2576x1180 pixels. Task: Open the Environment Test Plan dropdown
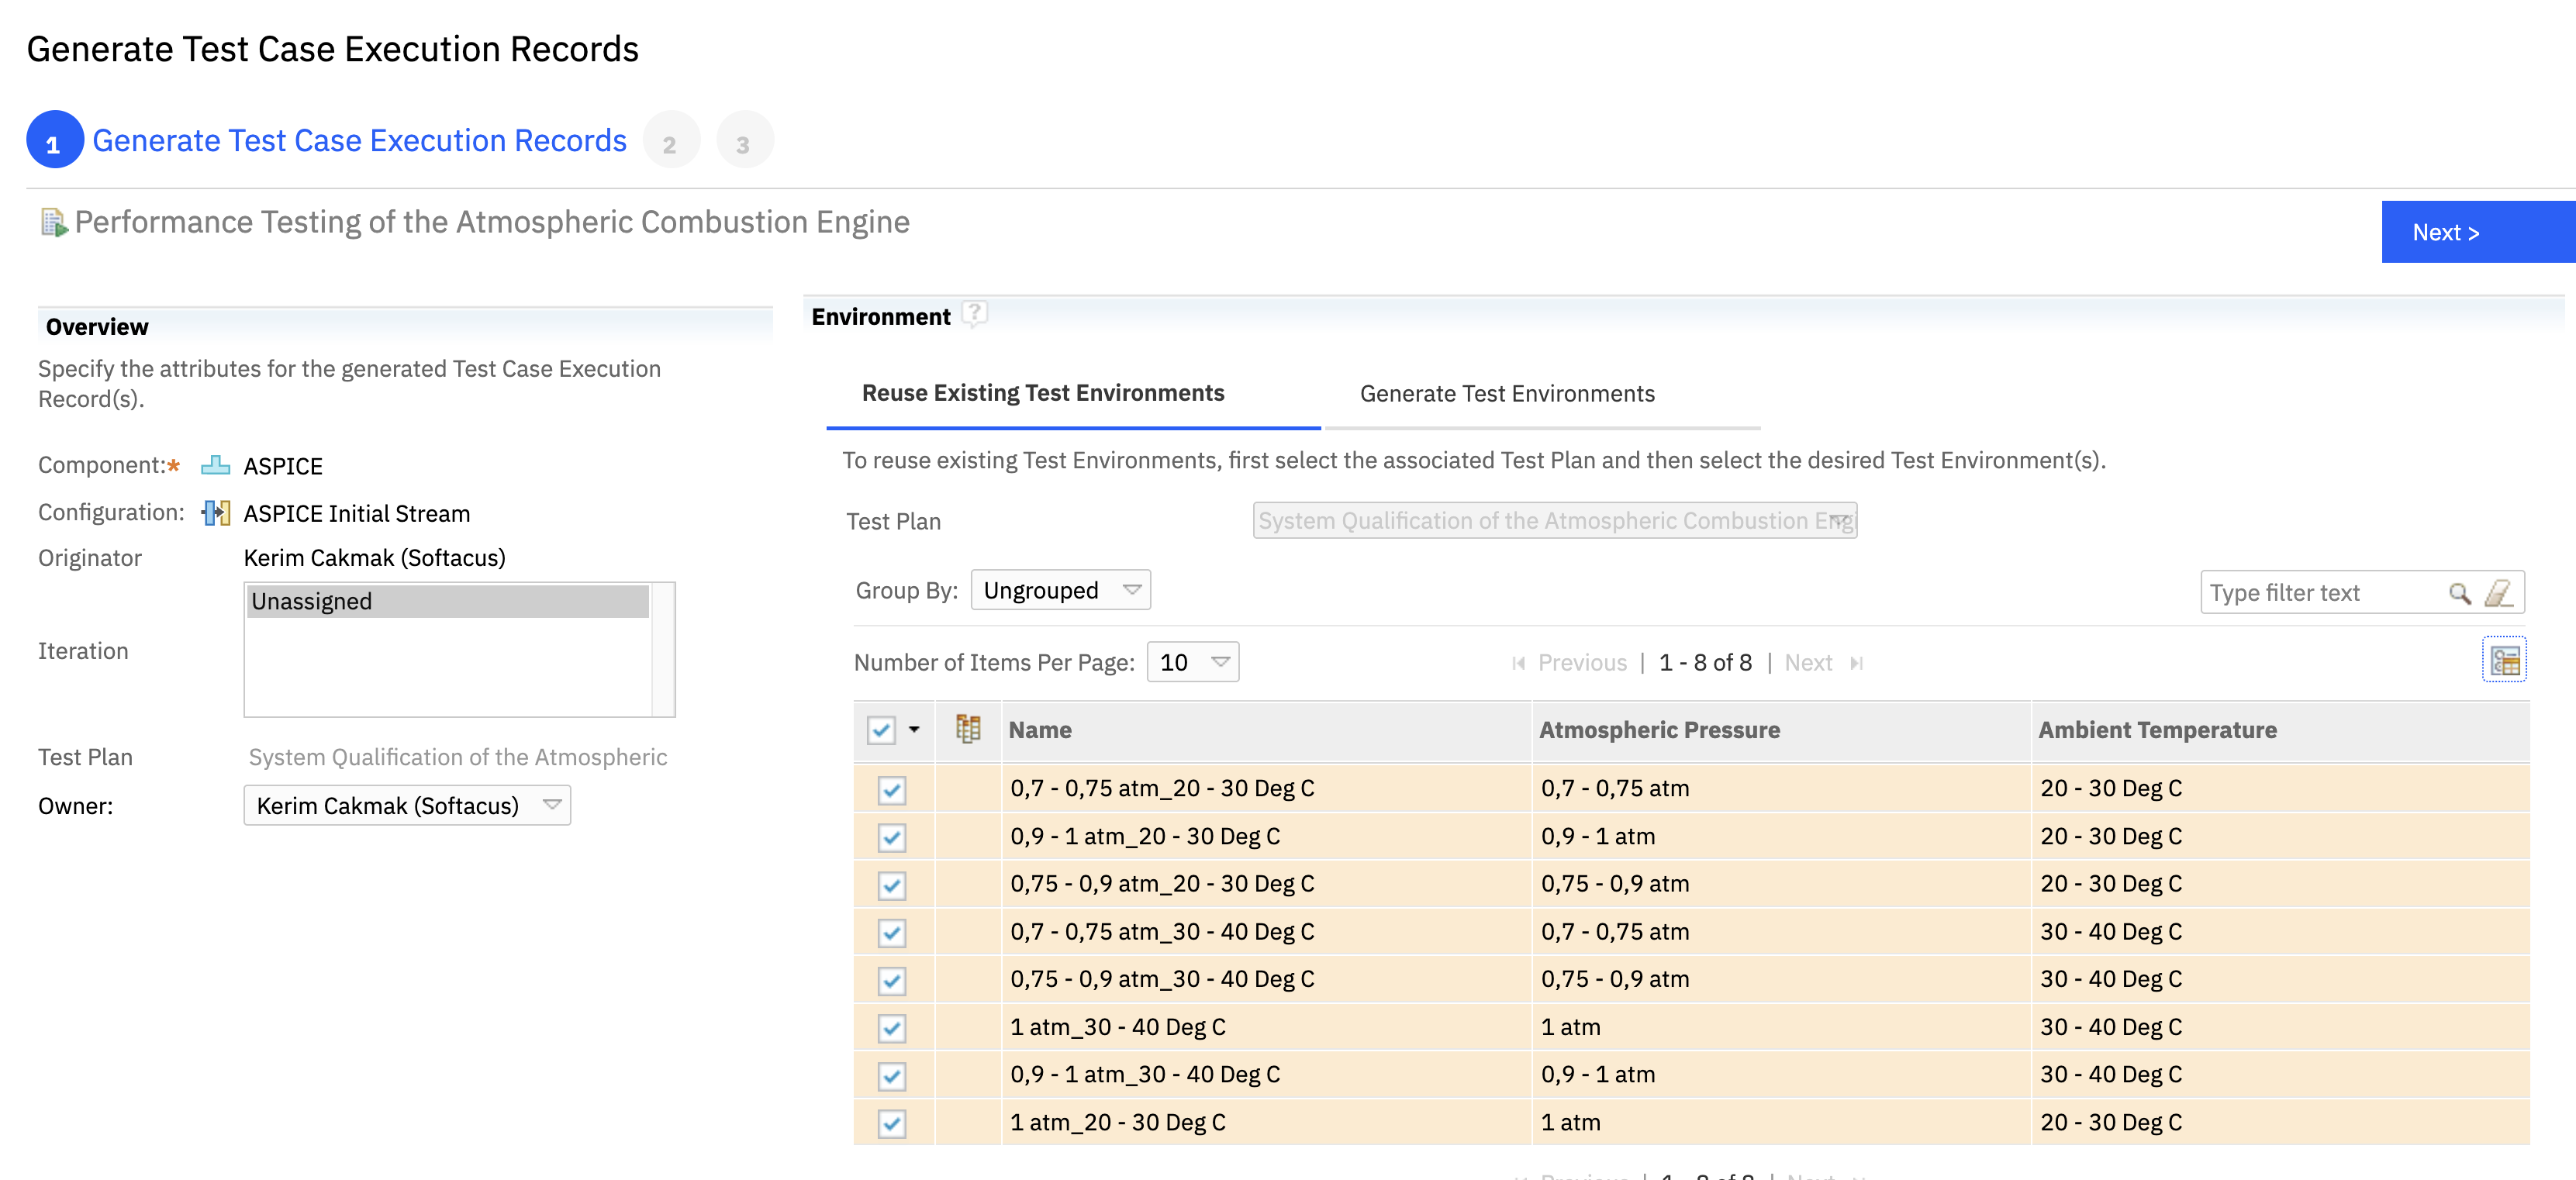point(1555,520)
